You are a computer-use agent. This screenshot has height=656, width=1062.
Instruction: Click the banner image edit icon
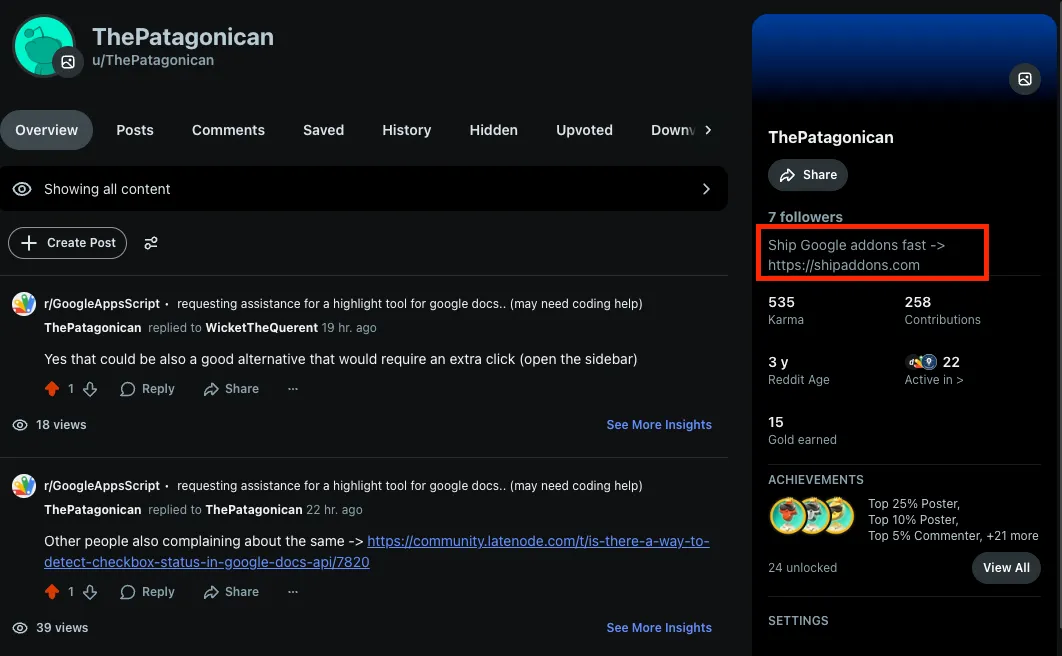coord(1024,79)
